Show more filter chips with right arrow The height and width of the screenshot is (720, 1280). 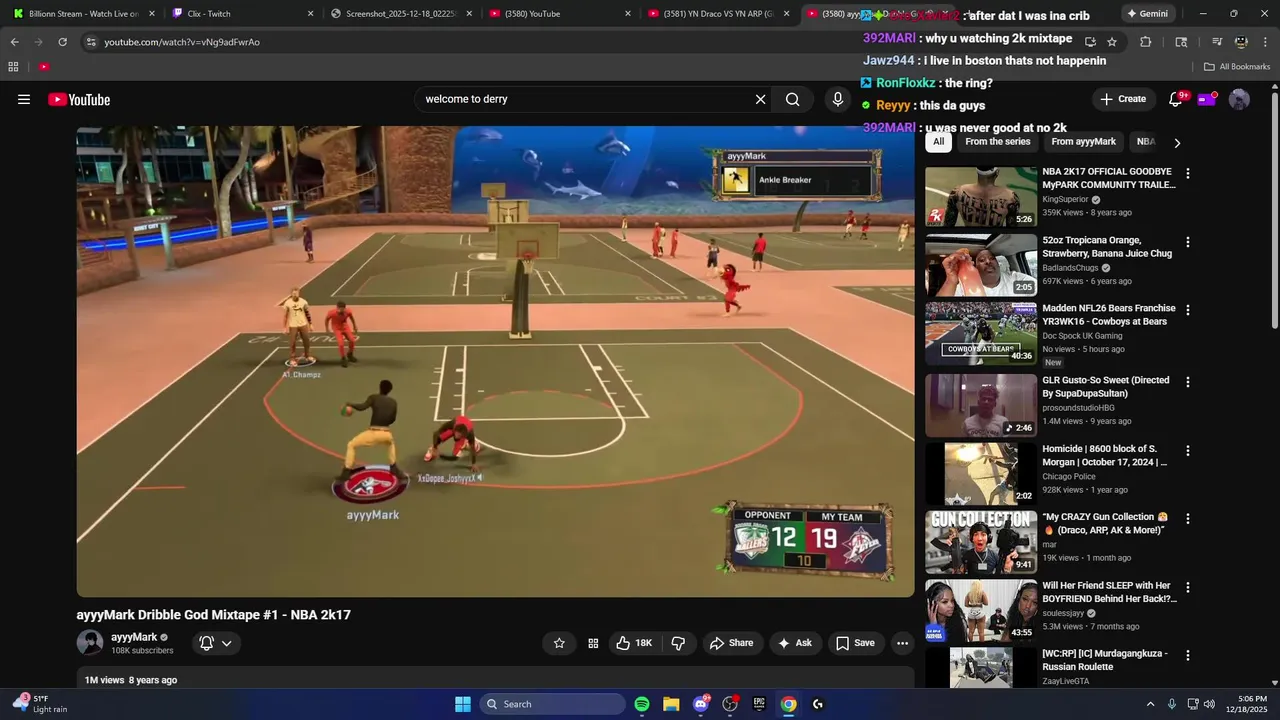tap(1177, 143)
